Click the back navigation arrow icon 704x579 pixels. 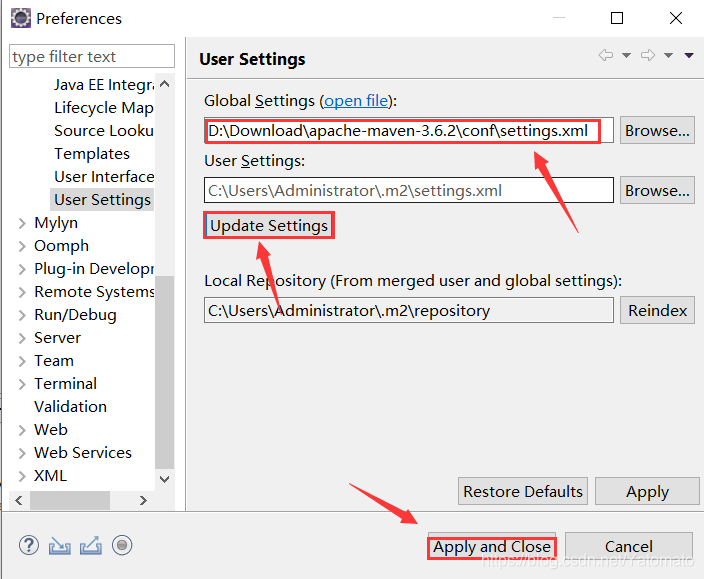(x=606, y=55)
